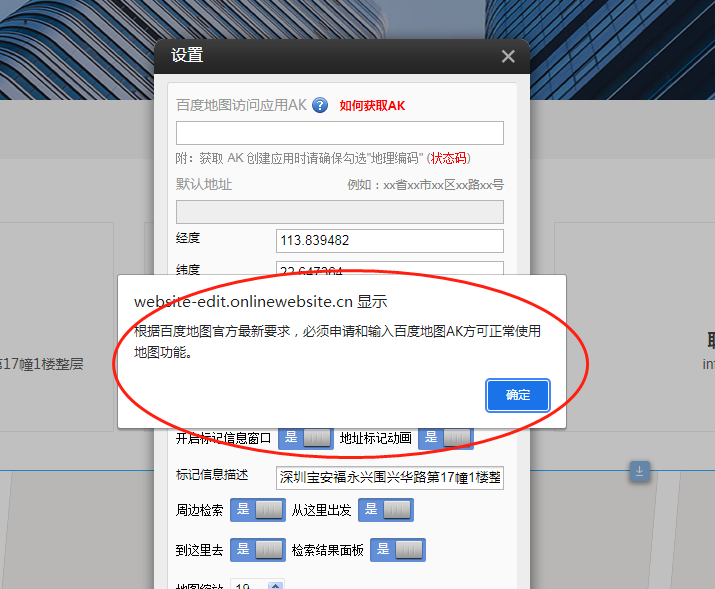
Task: Click the blue help question mark icon
Action: click(320, 105)
